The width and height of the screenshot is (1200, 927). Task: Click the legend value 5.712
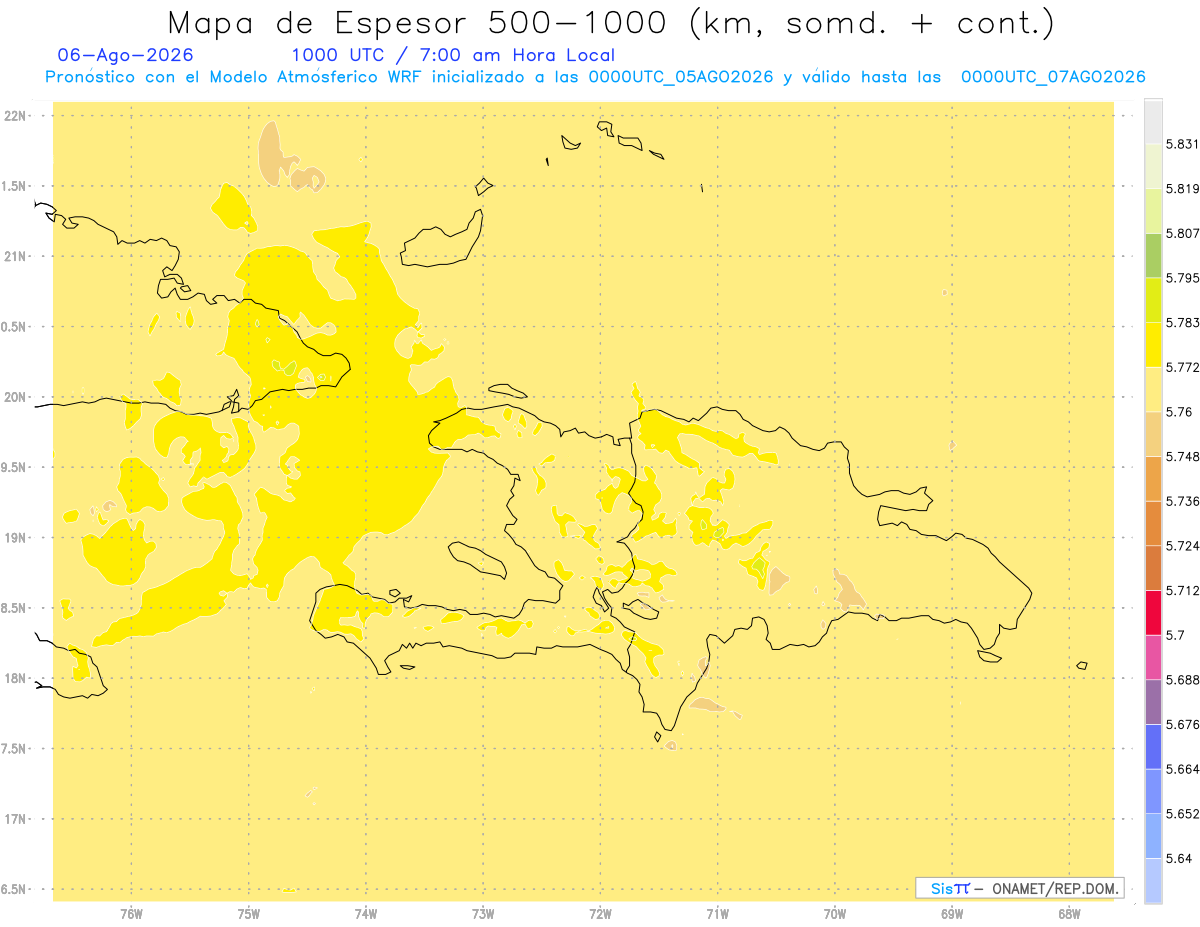click(x=1183, y=591)
